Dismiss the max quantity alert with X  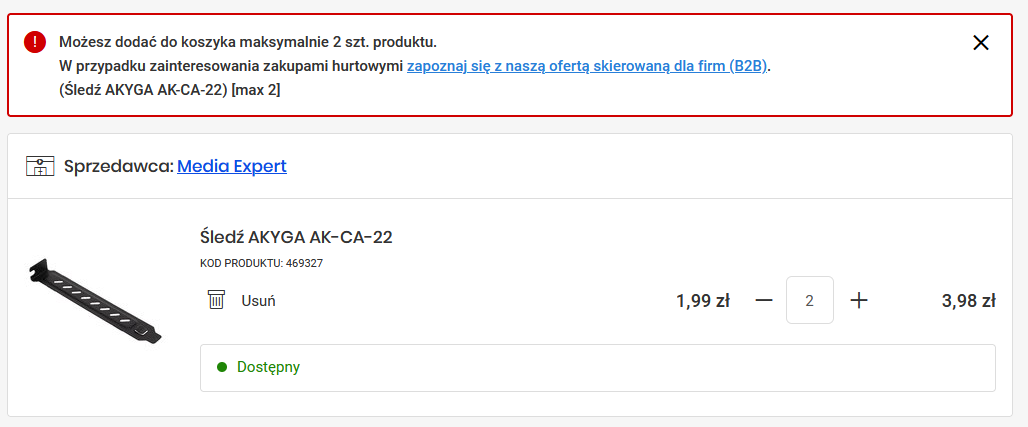point(981,42)
